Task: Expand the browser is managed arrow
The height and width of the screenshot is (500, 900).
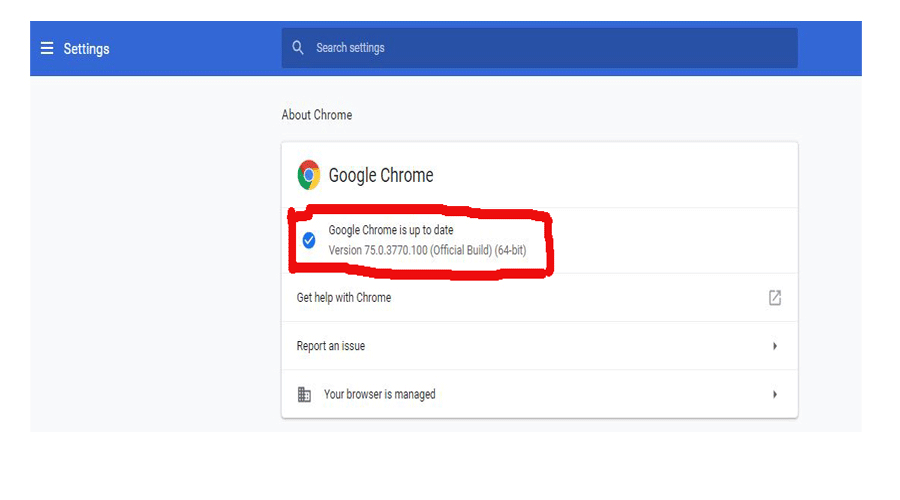Action: coord(775,394)
